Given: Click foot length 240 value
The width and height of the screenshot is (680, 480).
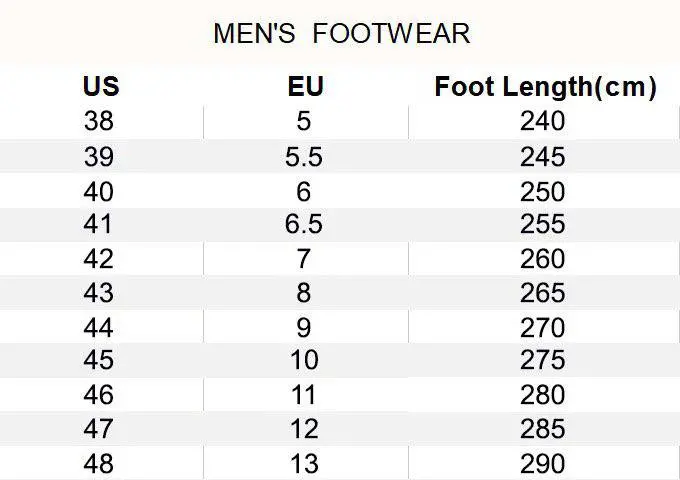Looking at the screenshot, I should (543, 121).
